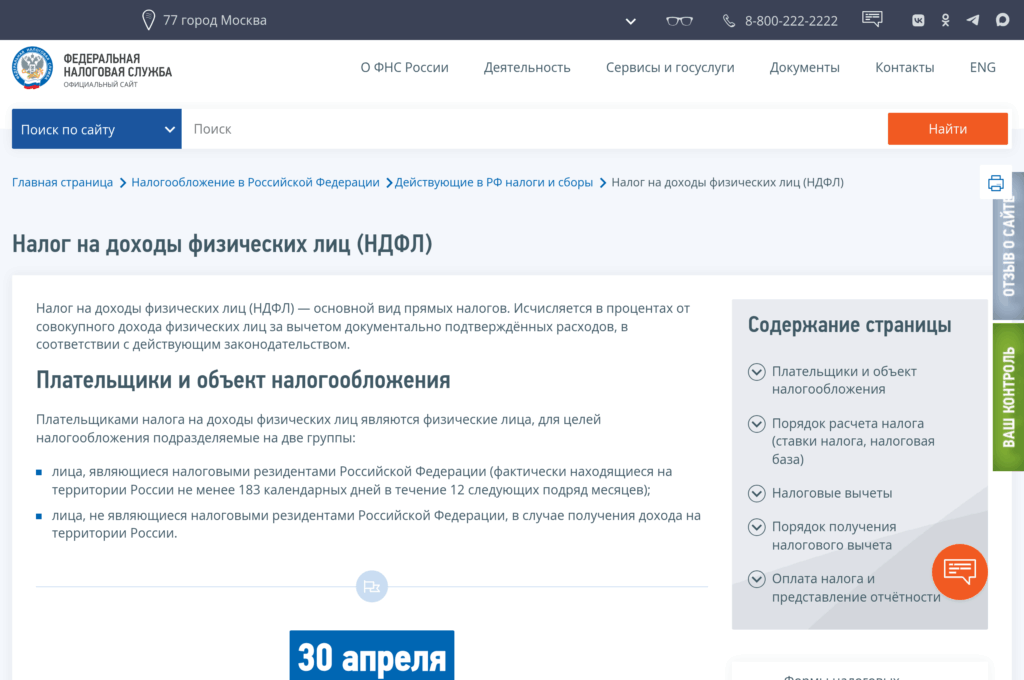Print page using printer icon

coord(995,183)
